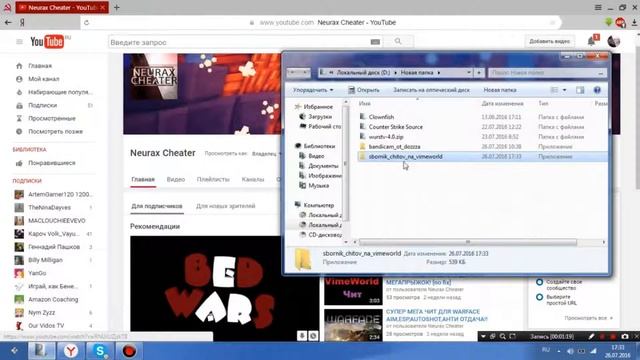Open the browser menu icon
The width and height of the screenshot is (640, 360).
(x=598, y=7)
